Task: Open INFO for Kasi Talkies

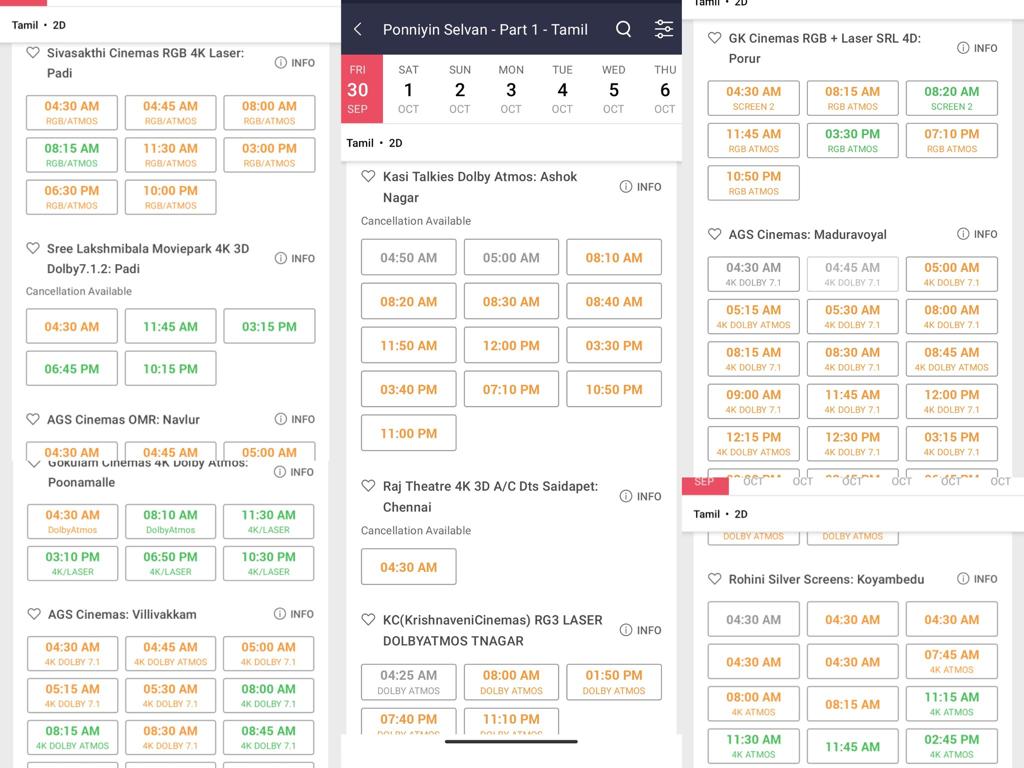Action: coord(640,187)
